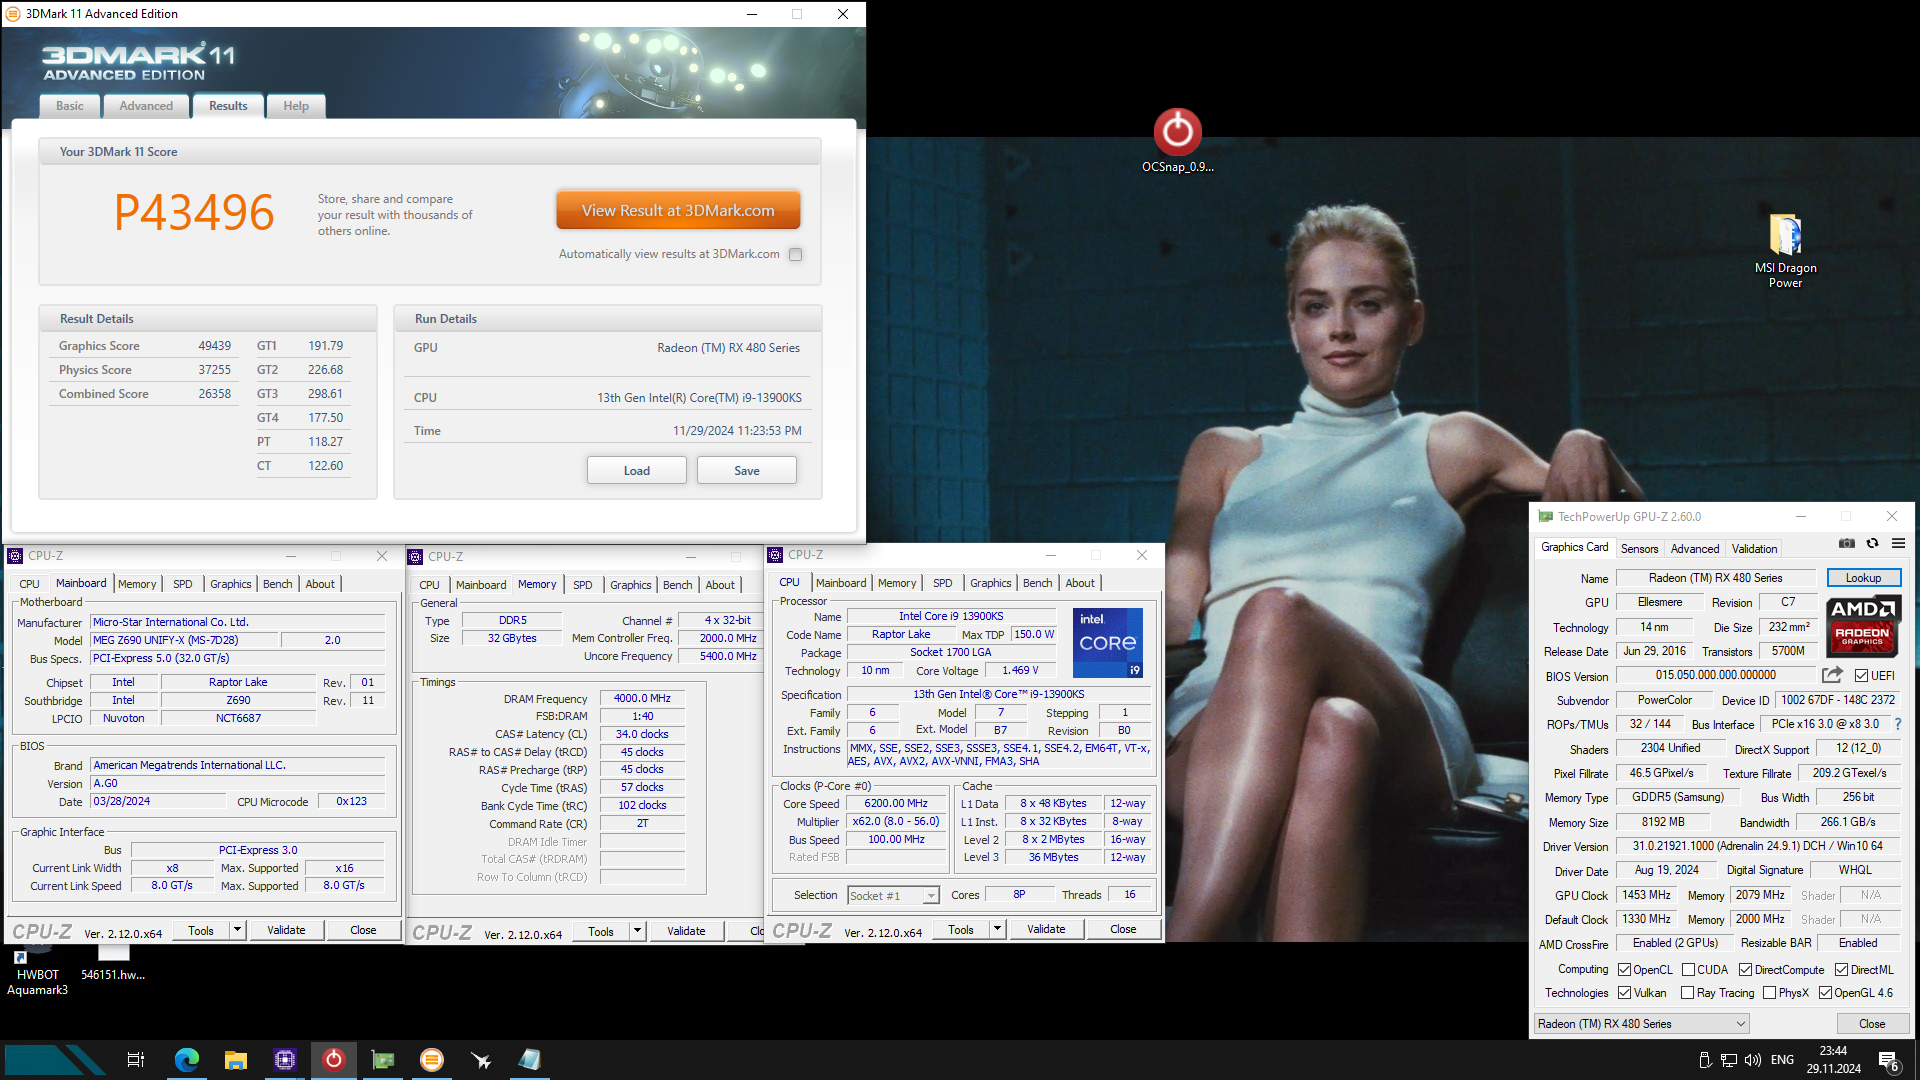Click the volume icon in the system tray
Image resolution: width=1920 pixels, height=1080 pixels.
(x=1753, y=1060)
